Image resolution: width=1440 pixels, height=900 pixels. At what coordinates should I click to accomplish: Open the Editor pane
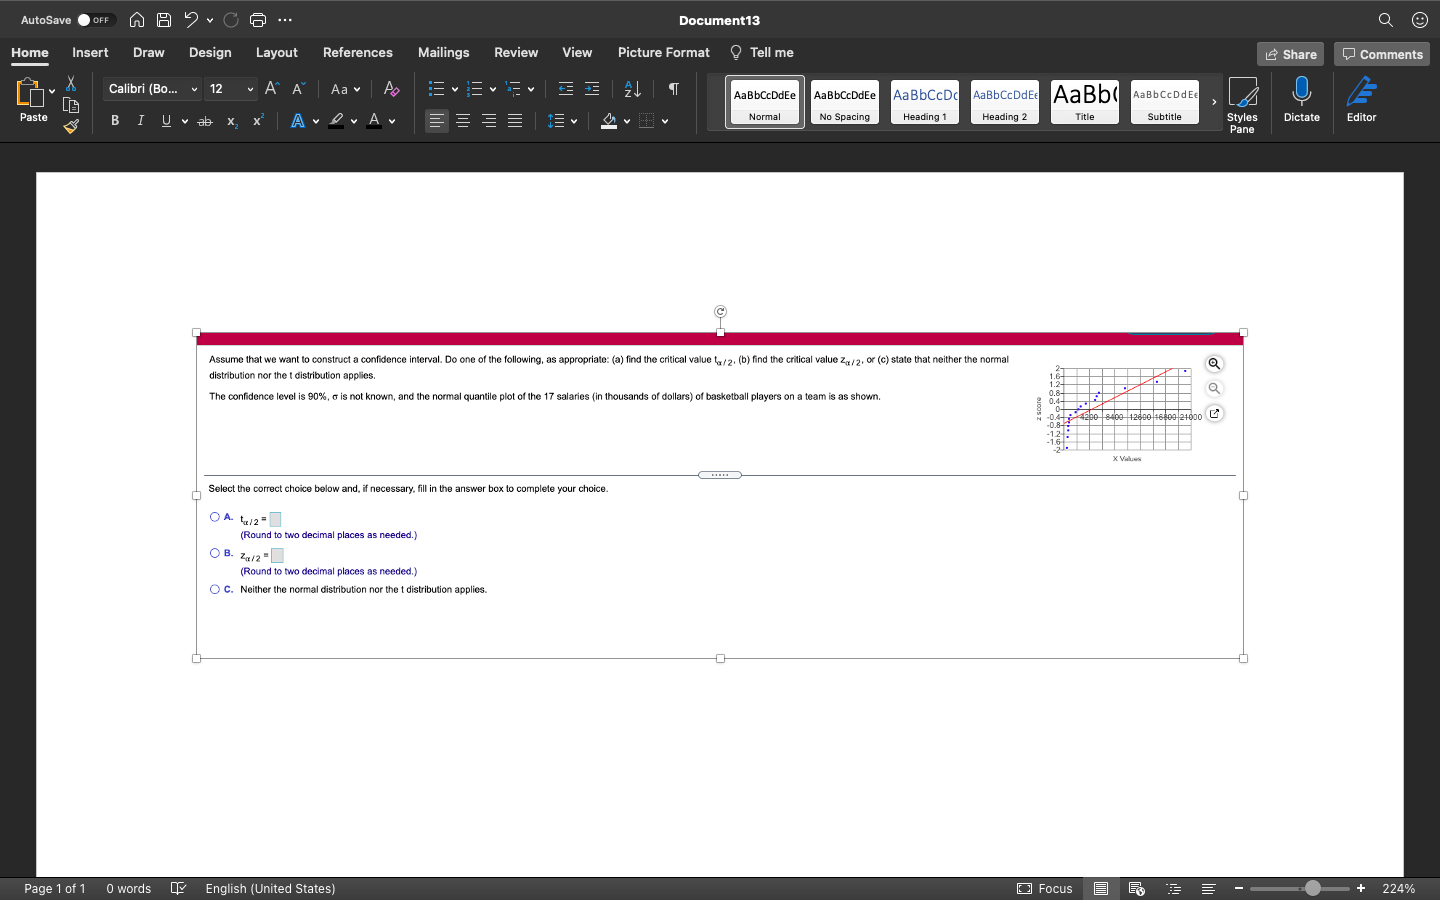click(x=1361, y=100)
